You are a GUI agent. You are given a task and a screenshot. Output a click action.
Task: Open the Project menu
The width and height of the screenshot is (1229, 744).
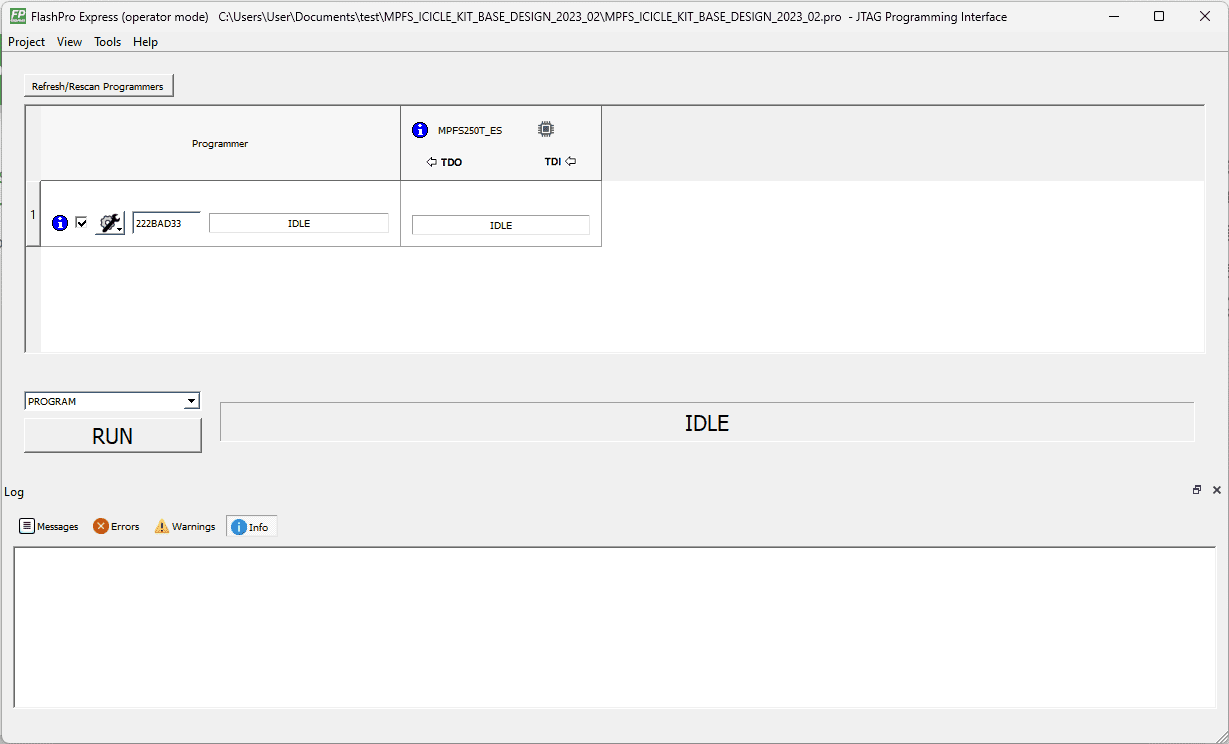pyautogui.click(x=27, y=42)
